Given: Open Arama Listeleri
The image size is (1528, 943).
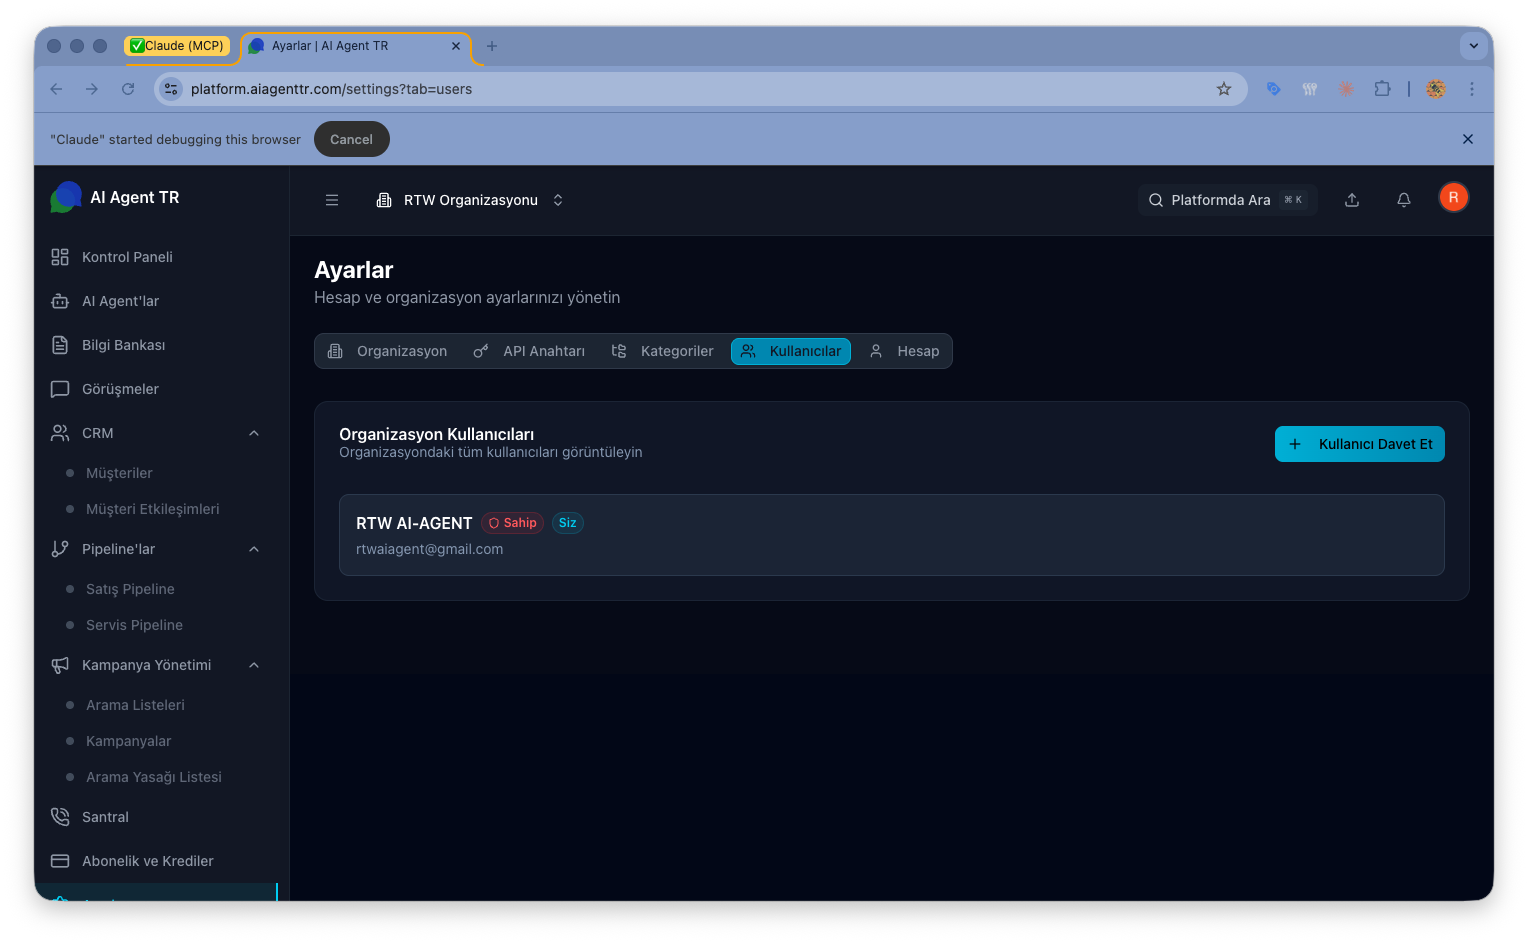Looking at the screenshot, I should point(135,705).
